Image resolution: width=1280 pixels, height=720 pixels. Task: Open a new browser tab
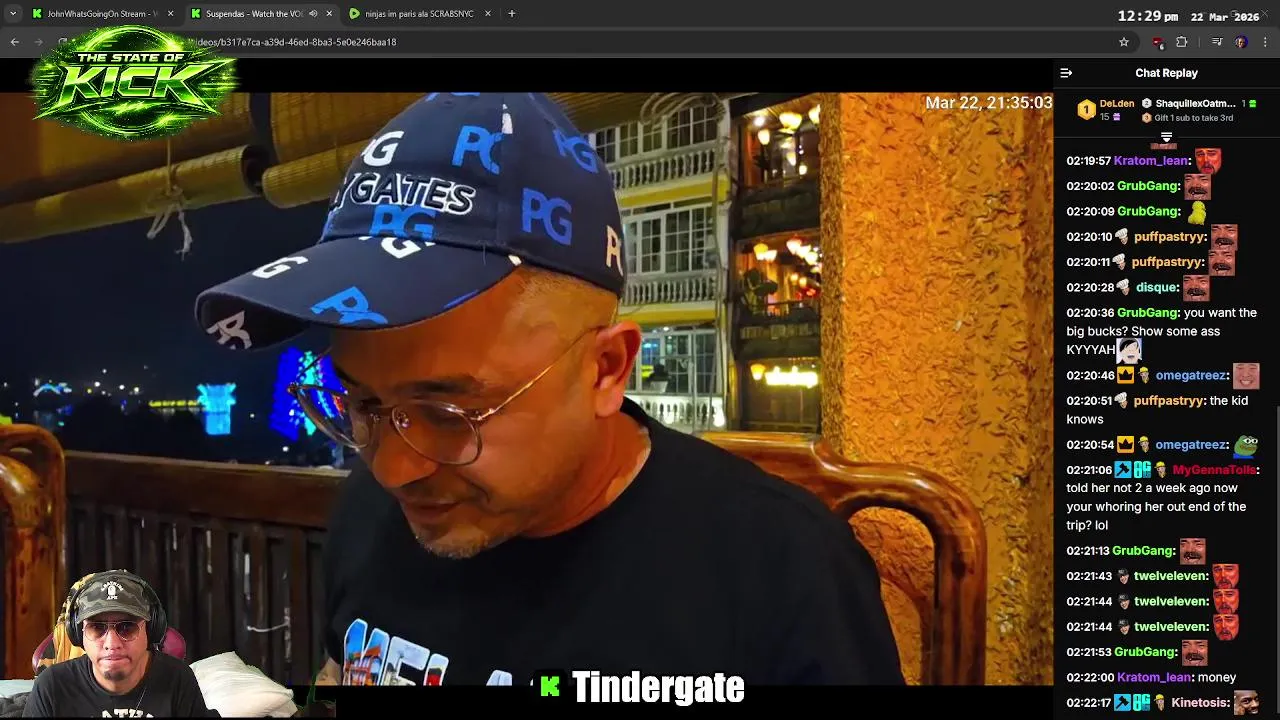point(512,14)
